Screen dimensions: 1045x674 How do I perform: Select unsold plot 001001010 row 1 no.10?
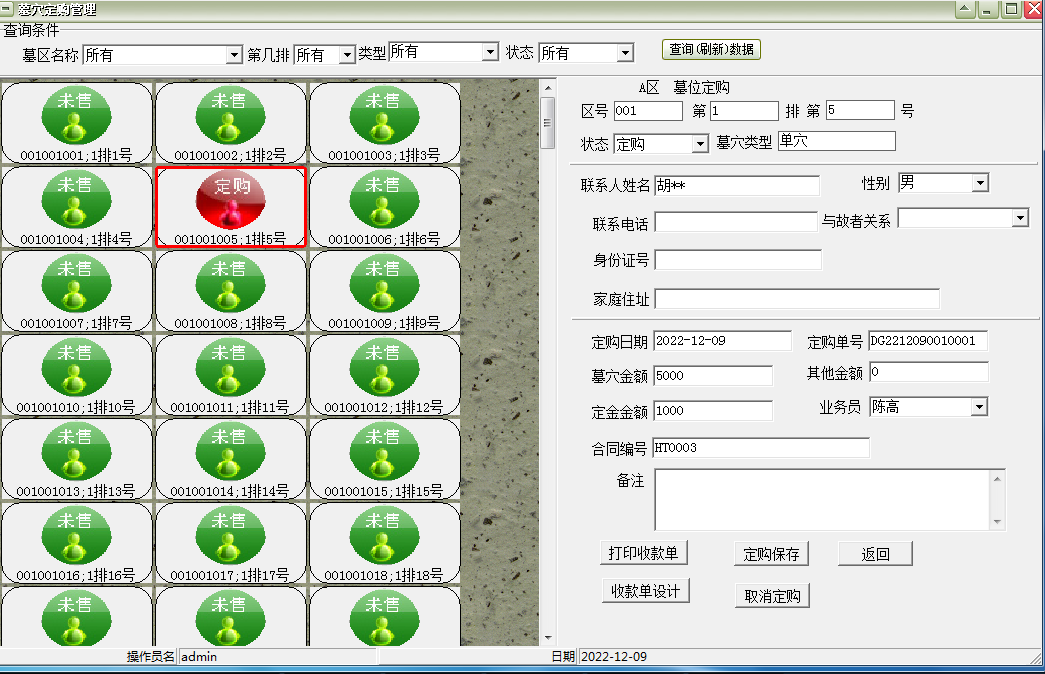point(77,375)
